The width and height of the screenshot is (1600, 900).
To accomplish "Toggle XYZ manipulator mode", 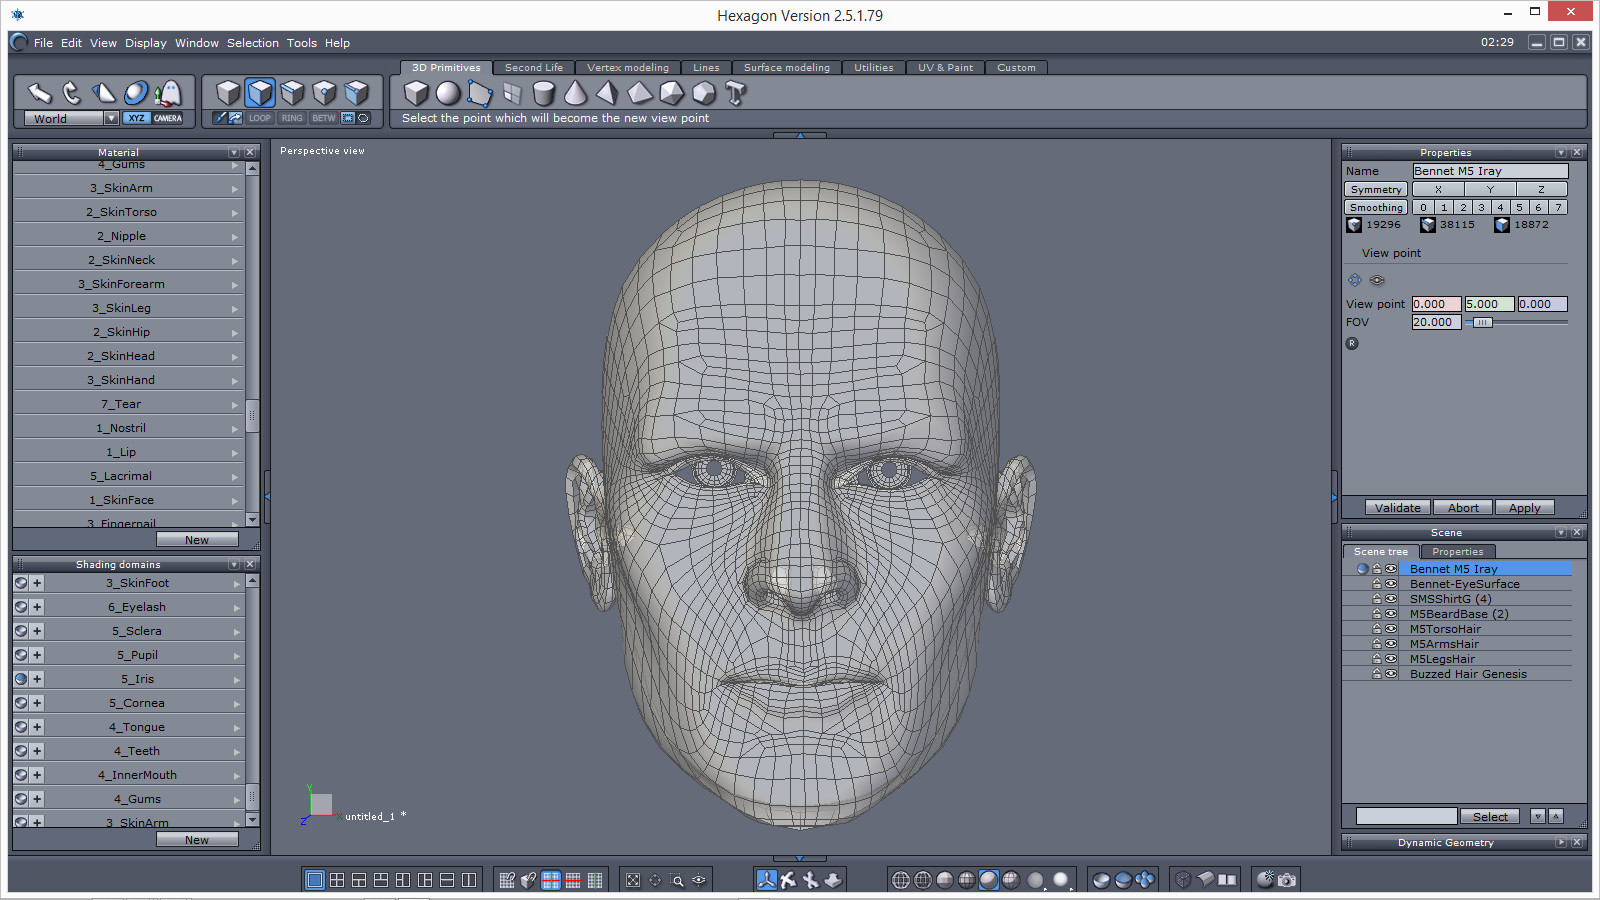I will point(136,118).
